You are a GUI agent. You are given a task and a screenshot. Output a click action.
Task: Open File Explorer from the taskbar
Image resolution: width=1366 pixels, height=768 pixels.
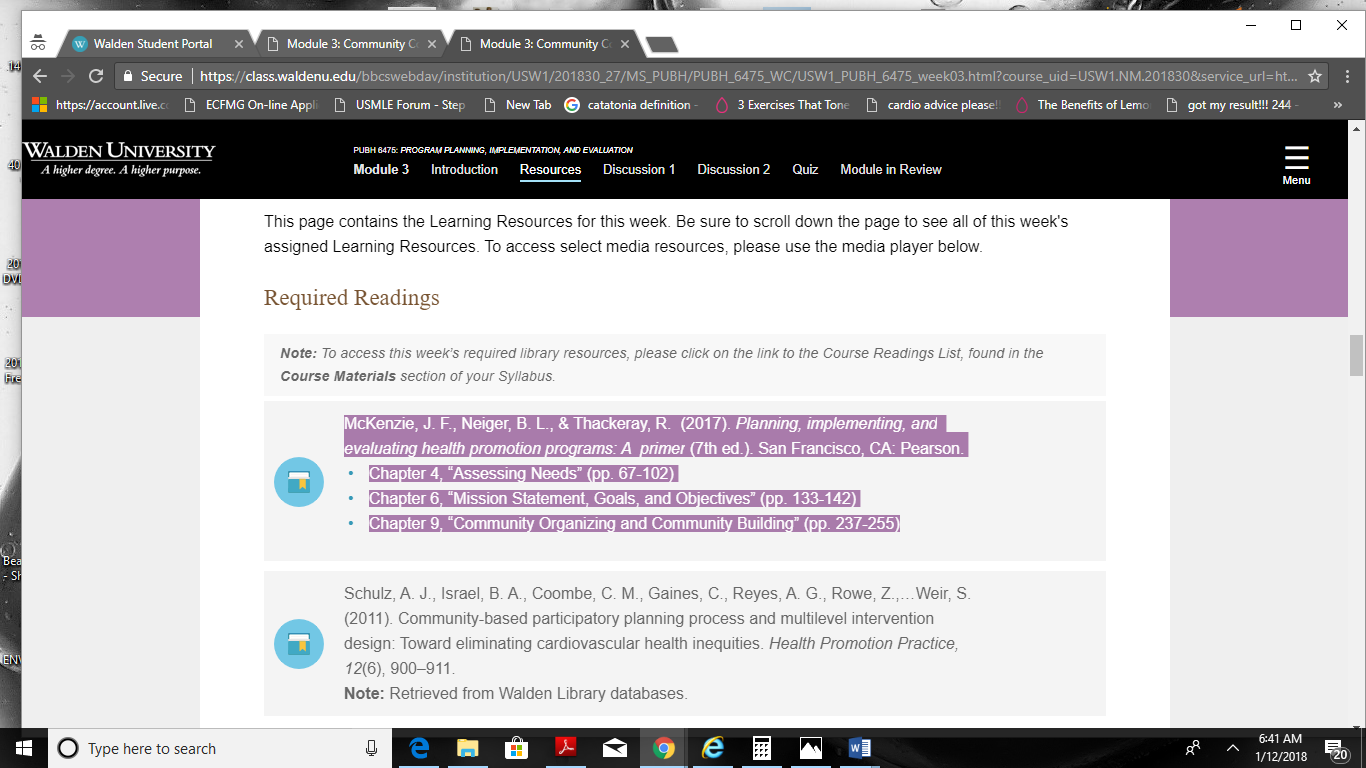click(x=467, y=748)
